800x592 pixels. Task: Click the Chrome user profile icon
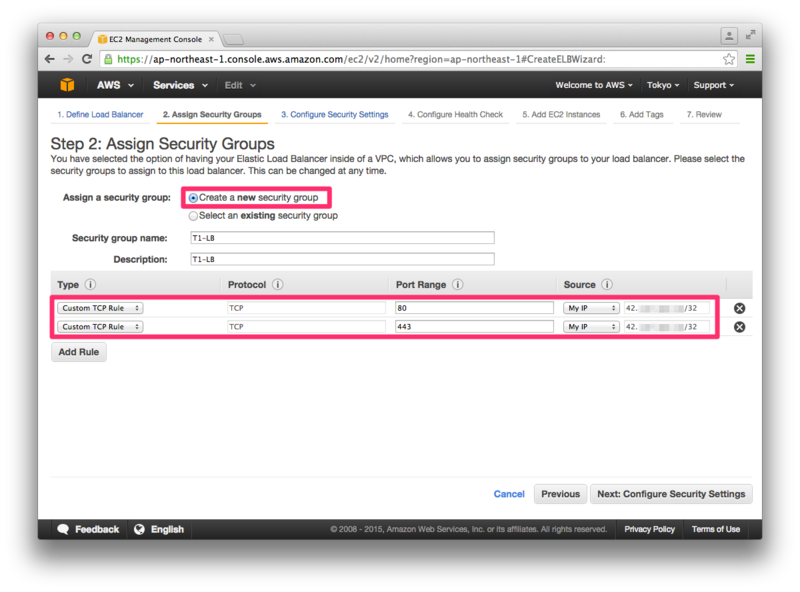[729, 36]
